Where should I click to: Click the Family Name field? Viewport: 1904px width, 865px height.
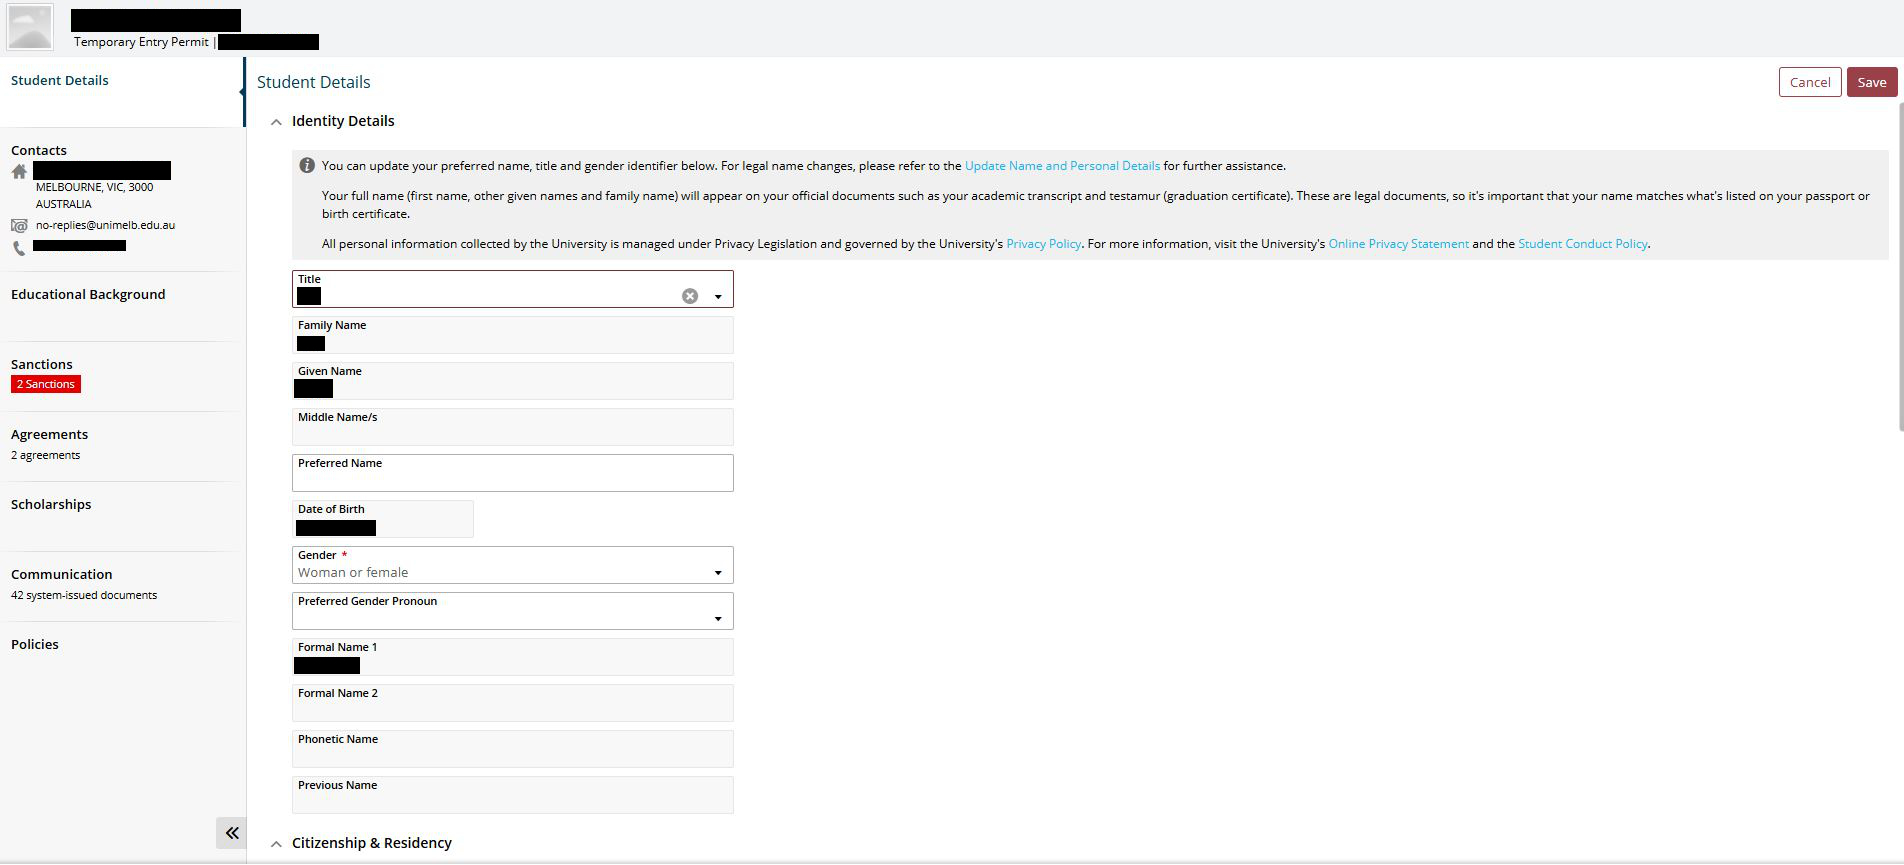click(512, 335)
